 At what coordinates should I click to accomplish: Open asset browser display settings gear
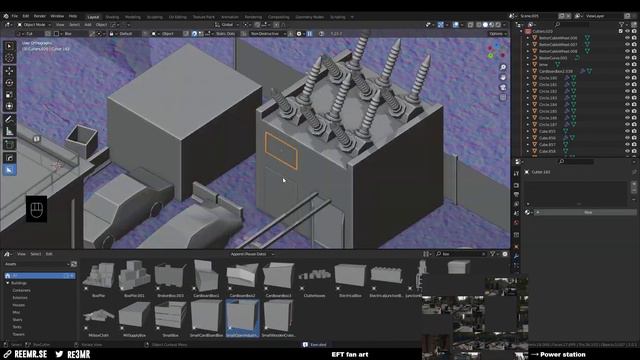[505, 254]
